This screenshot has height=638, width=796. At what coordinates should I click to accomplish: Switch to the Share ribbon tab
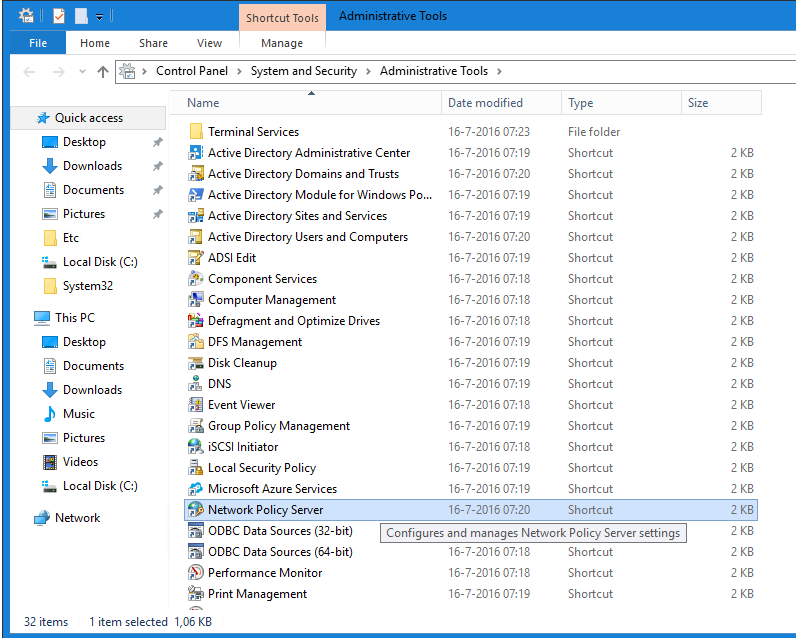pos(153,43)
